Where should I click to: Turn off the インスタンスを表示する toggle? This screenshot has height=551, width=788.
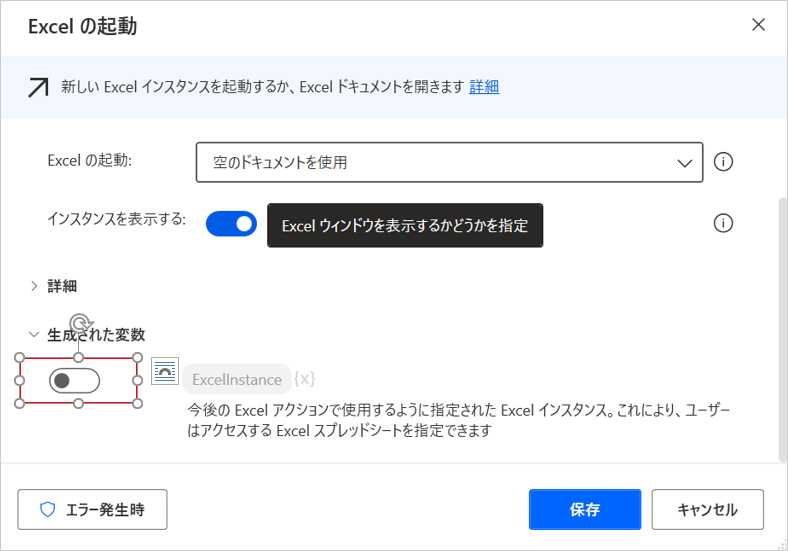tap(231, 223)
